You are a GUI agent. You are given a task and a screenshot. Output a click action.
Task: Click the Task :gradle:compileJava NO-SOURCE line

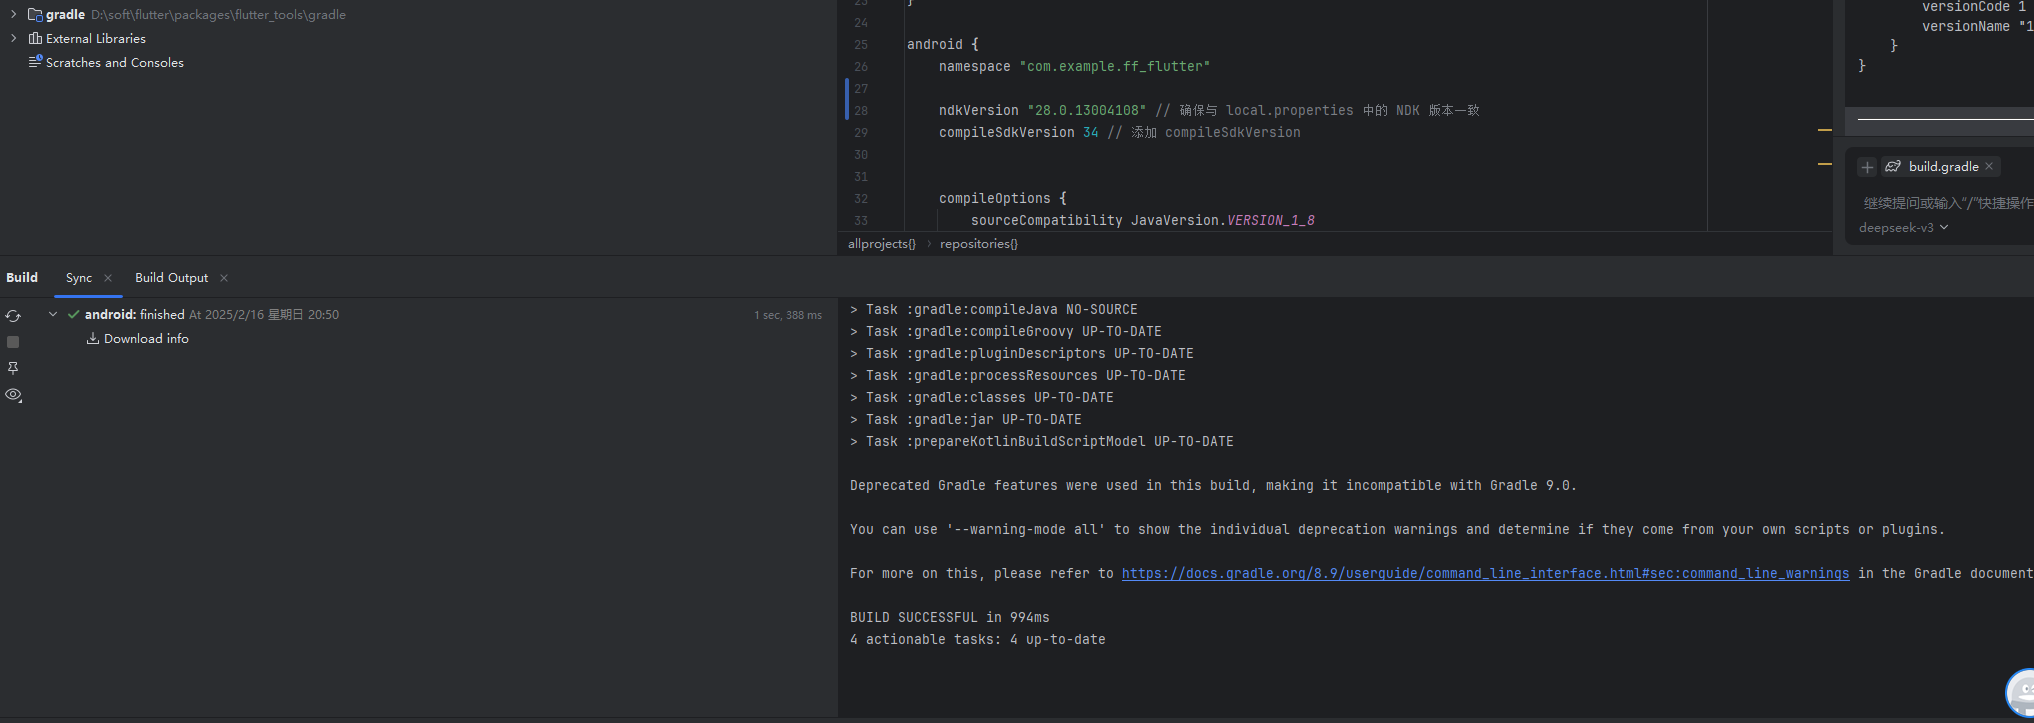coord(994,309)
